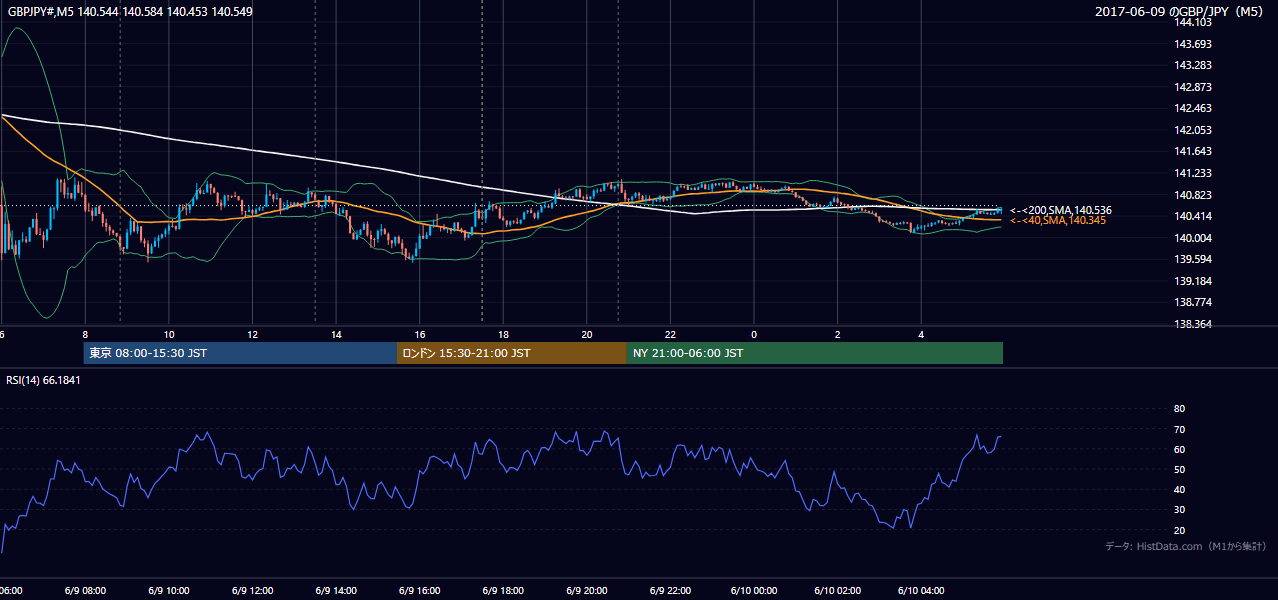
Task: Click the 2017-06-09 のGBP/JPY (M5) title
Action: tap(1181, 12)
